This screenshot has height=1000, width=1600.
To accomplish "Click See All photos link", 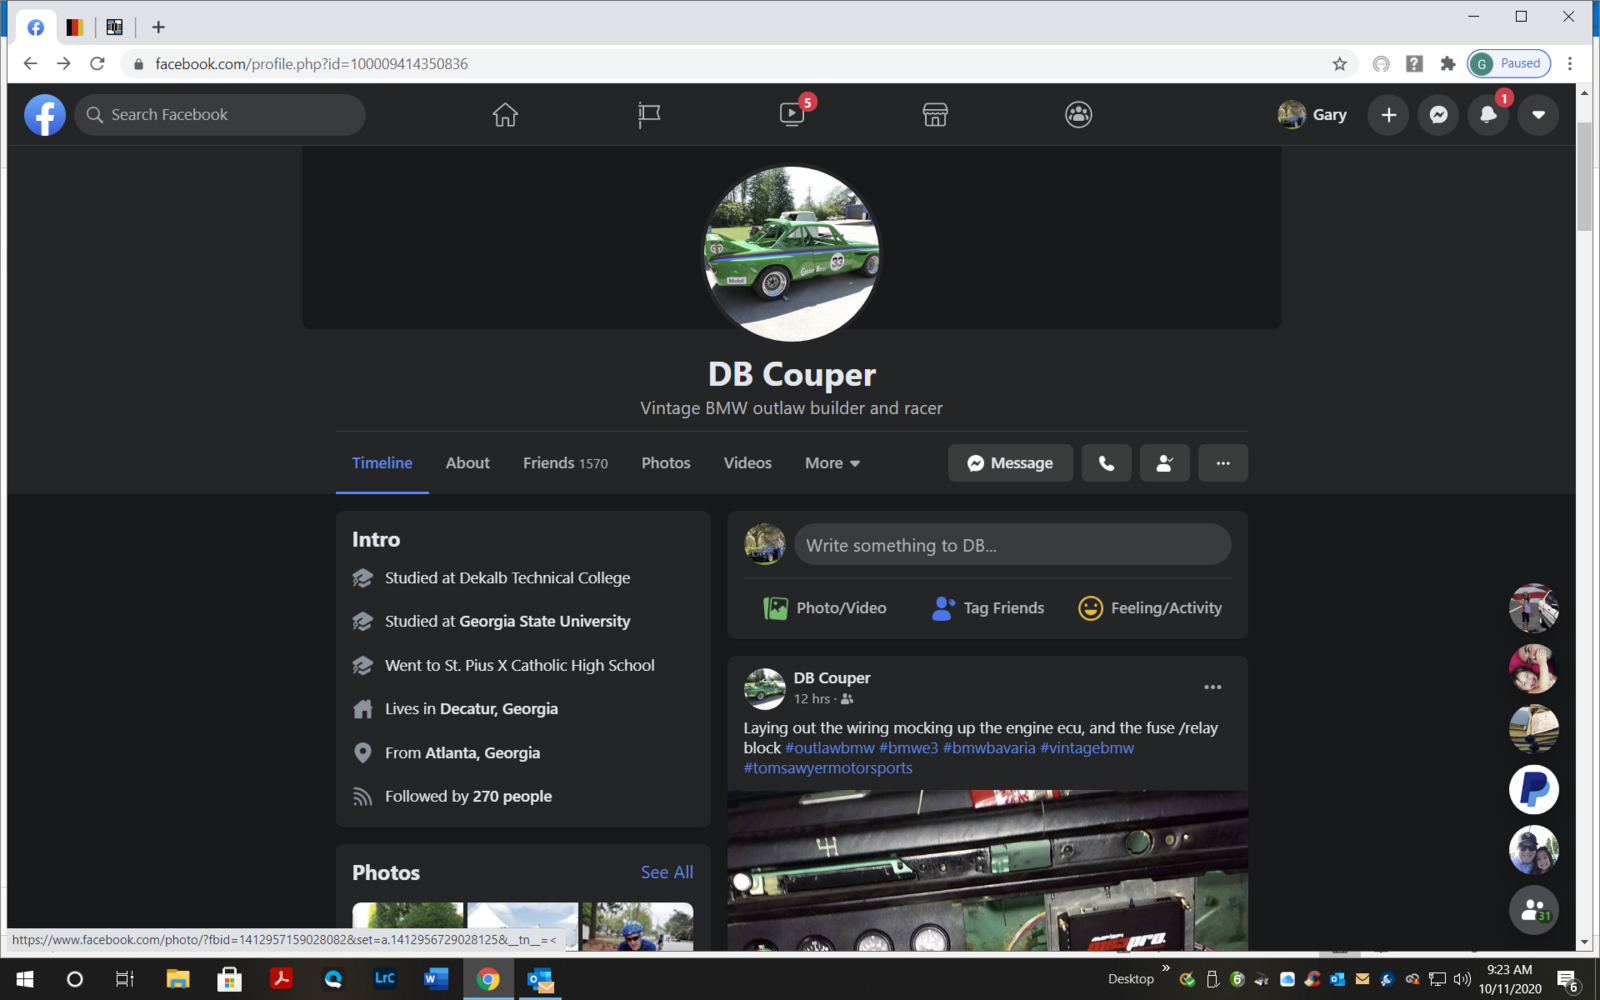I will coord(666,872).
